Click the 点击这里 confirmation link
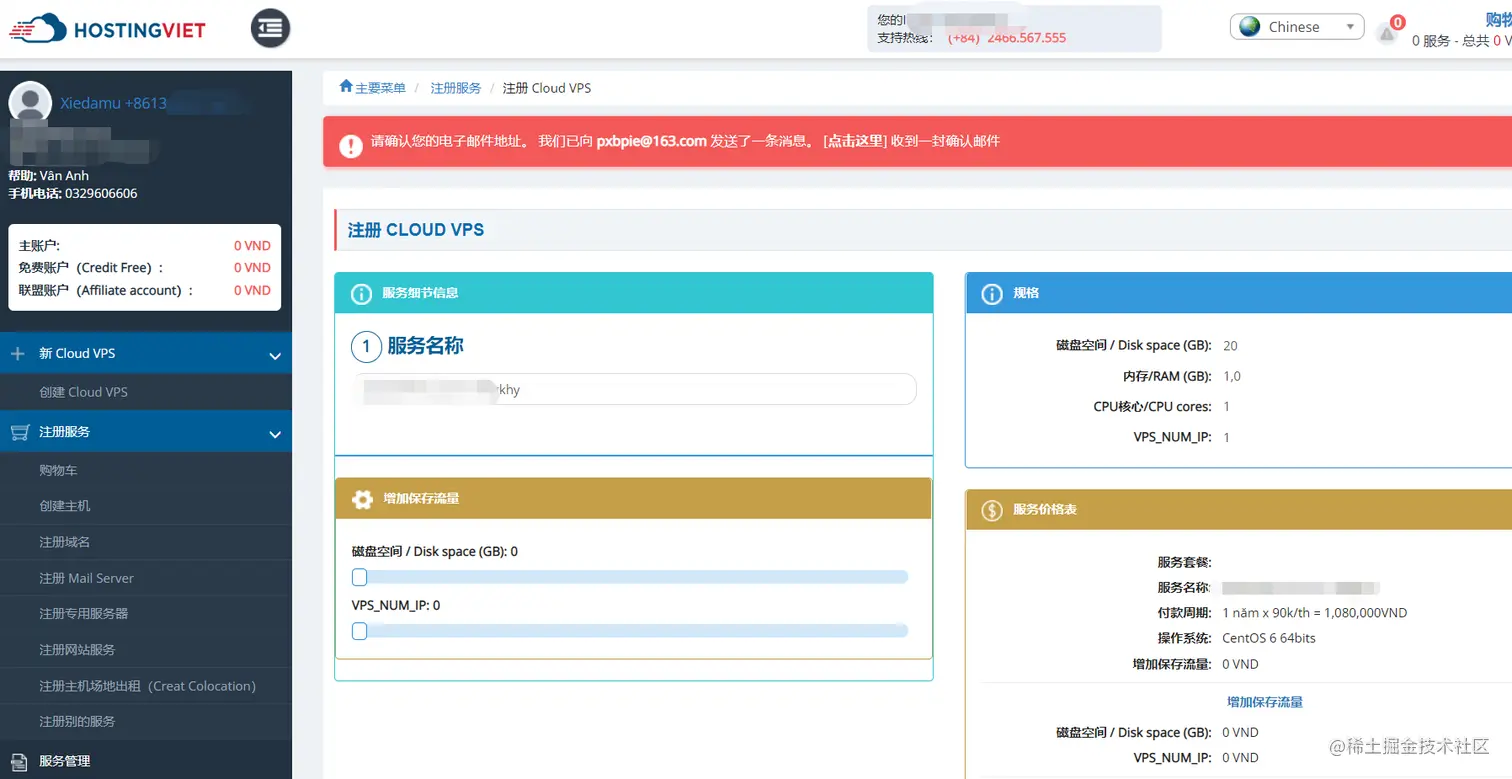The width and height of the screenshot is (1512, 779). coord(855,141)
